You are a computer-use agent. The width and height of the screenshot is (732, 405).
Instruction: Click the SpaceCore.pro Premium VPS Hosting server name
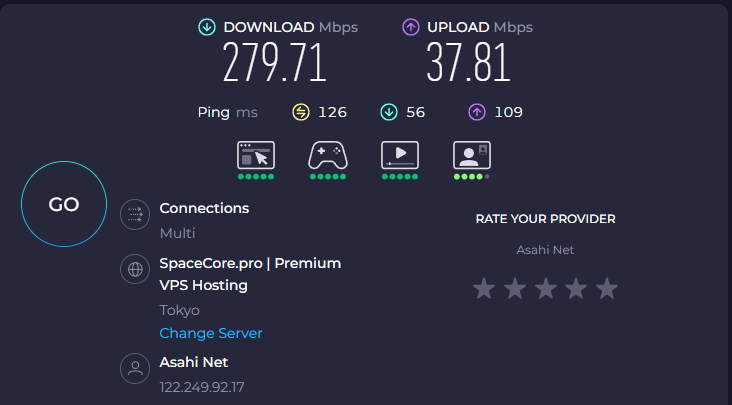click(x=250, y=274)
